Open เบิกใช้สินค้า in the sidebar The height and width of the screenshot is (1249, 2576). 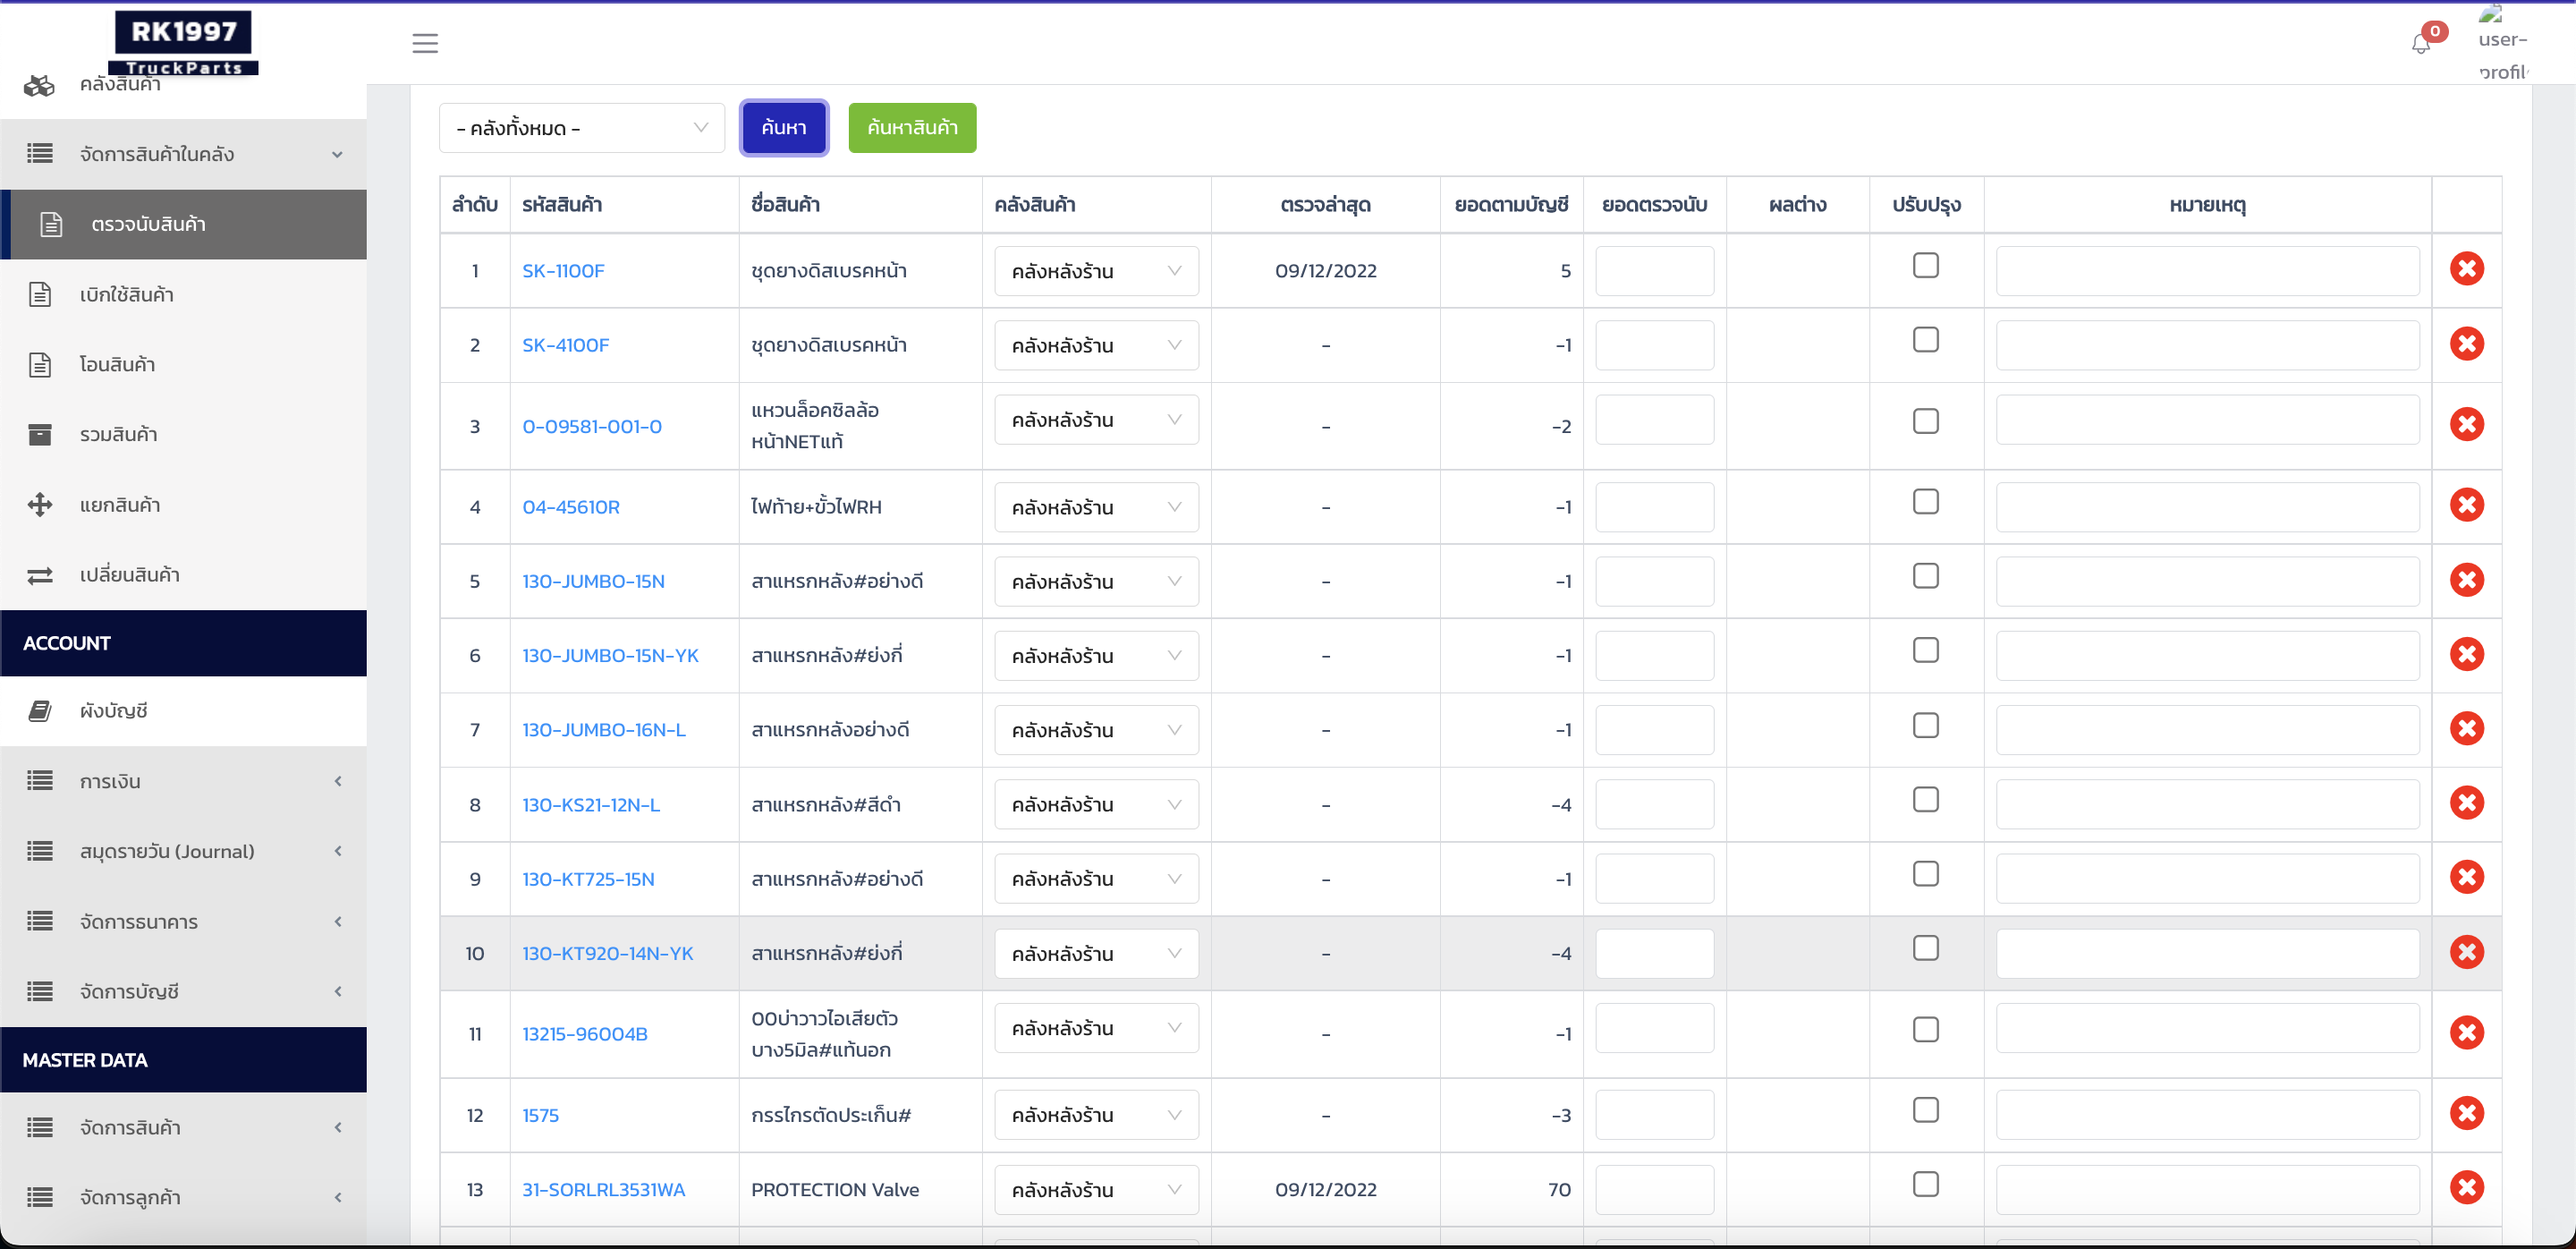tap(127, 295)
